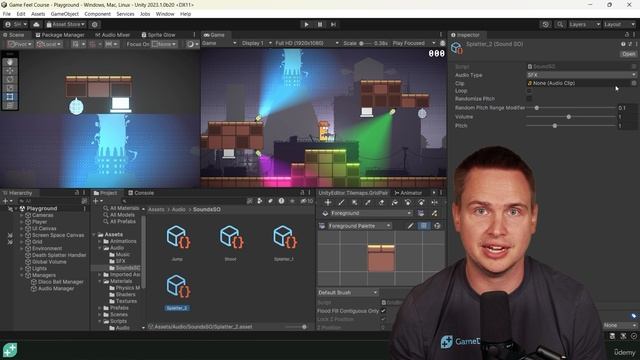640x360 pixels.
Task: Expand the Cameras object in Hierarchy
Action: 22,215
